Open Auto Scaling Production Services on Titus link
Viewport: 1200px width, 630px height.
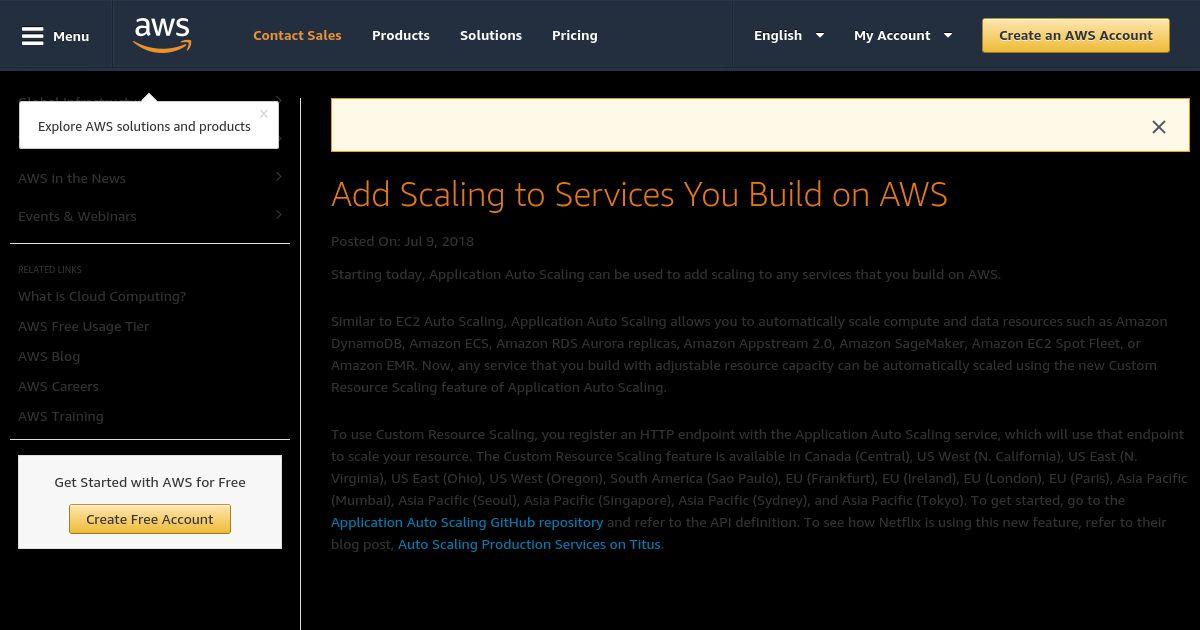(529, 544)
